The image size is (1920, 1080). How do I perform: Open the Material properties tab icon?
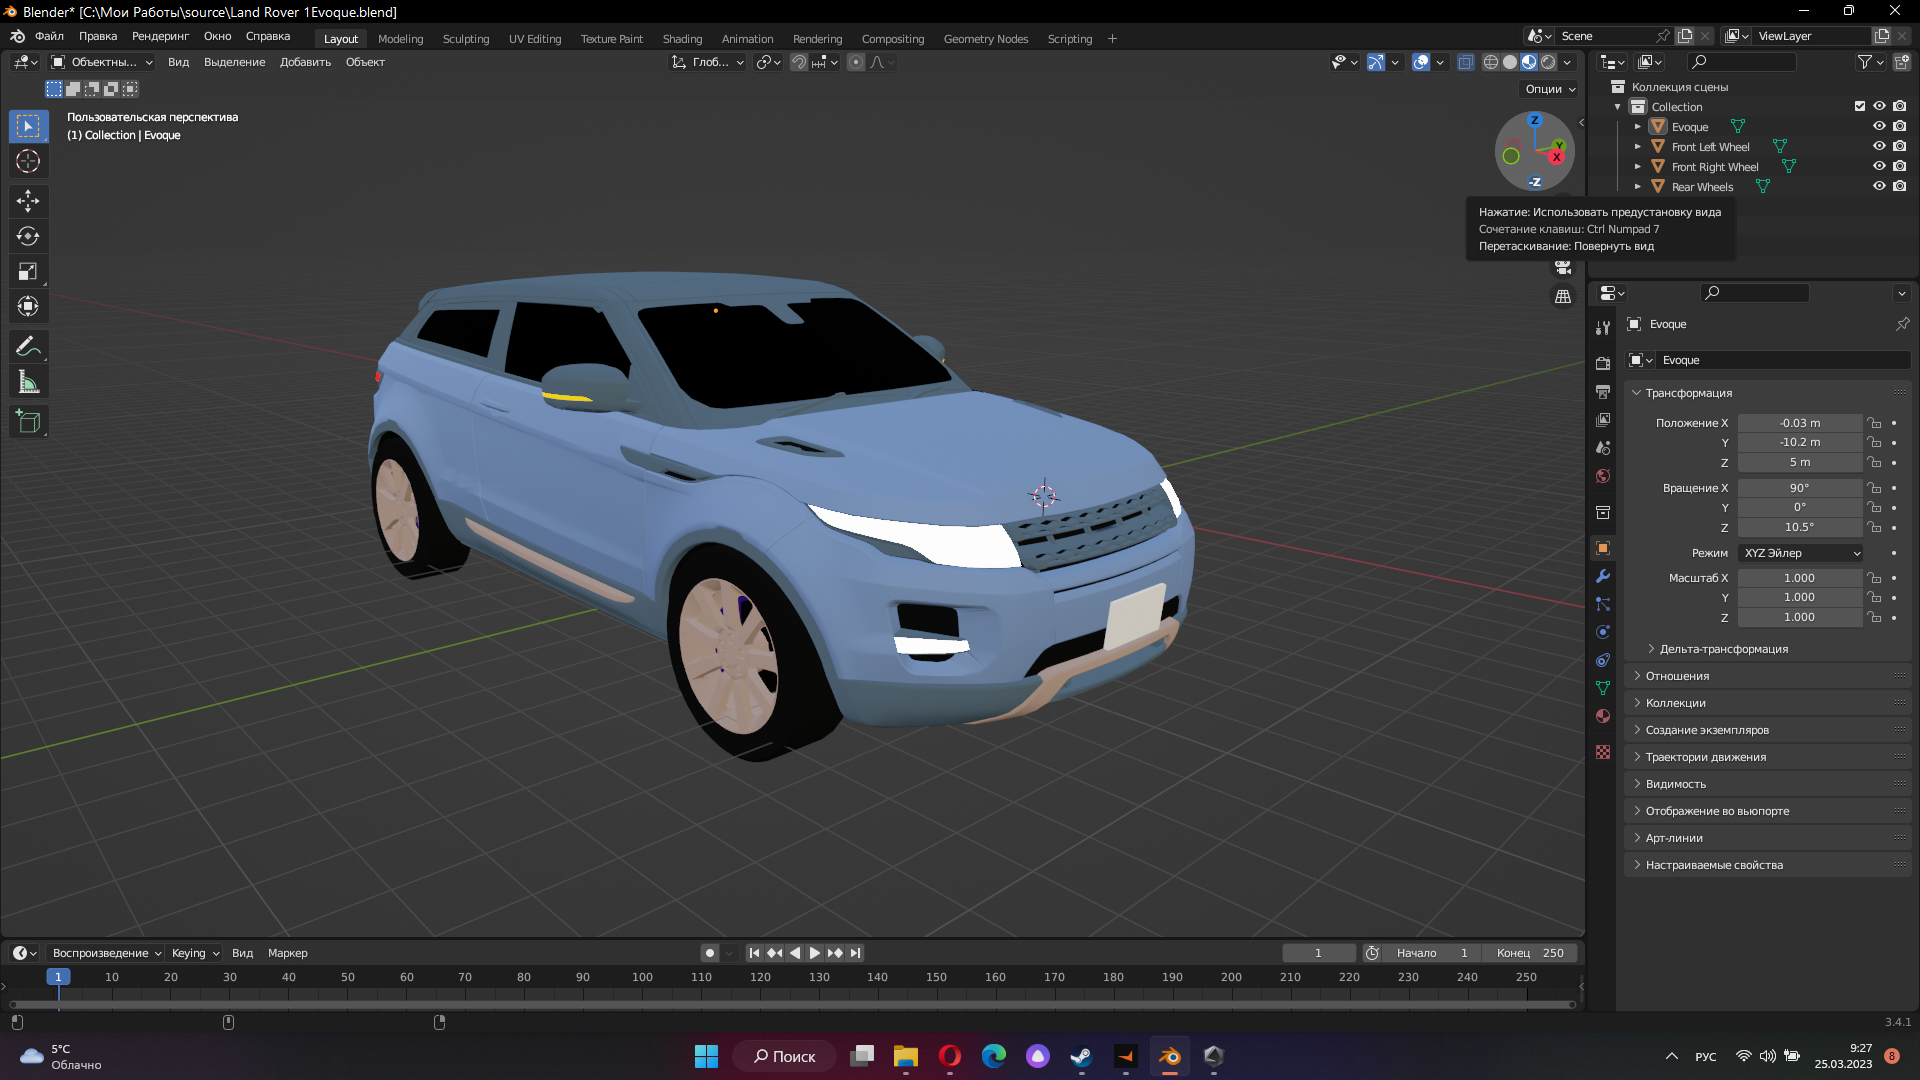click(x=1603, y=716)
